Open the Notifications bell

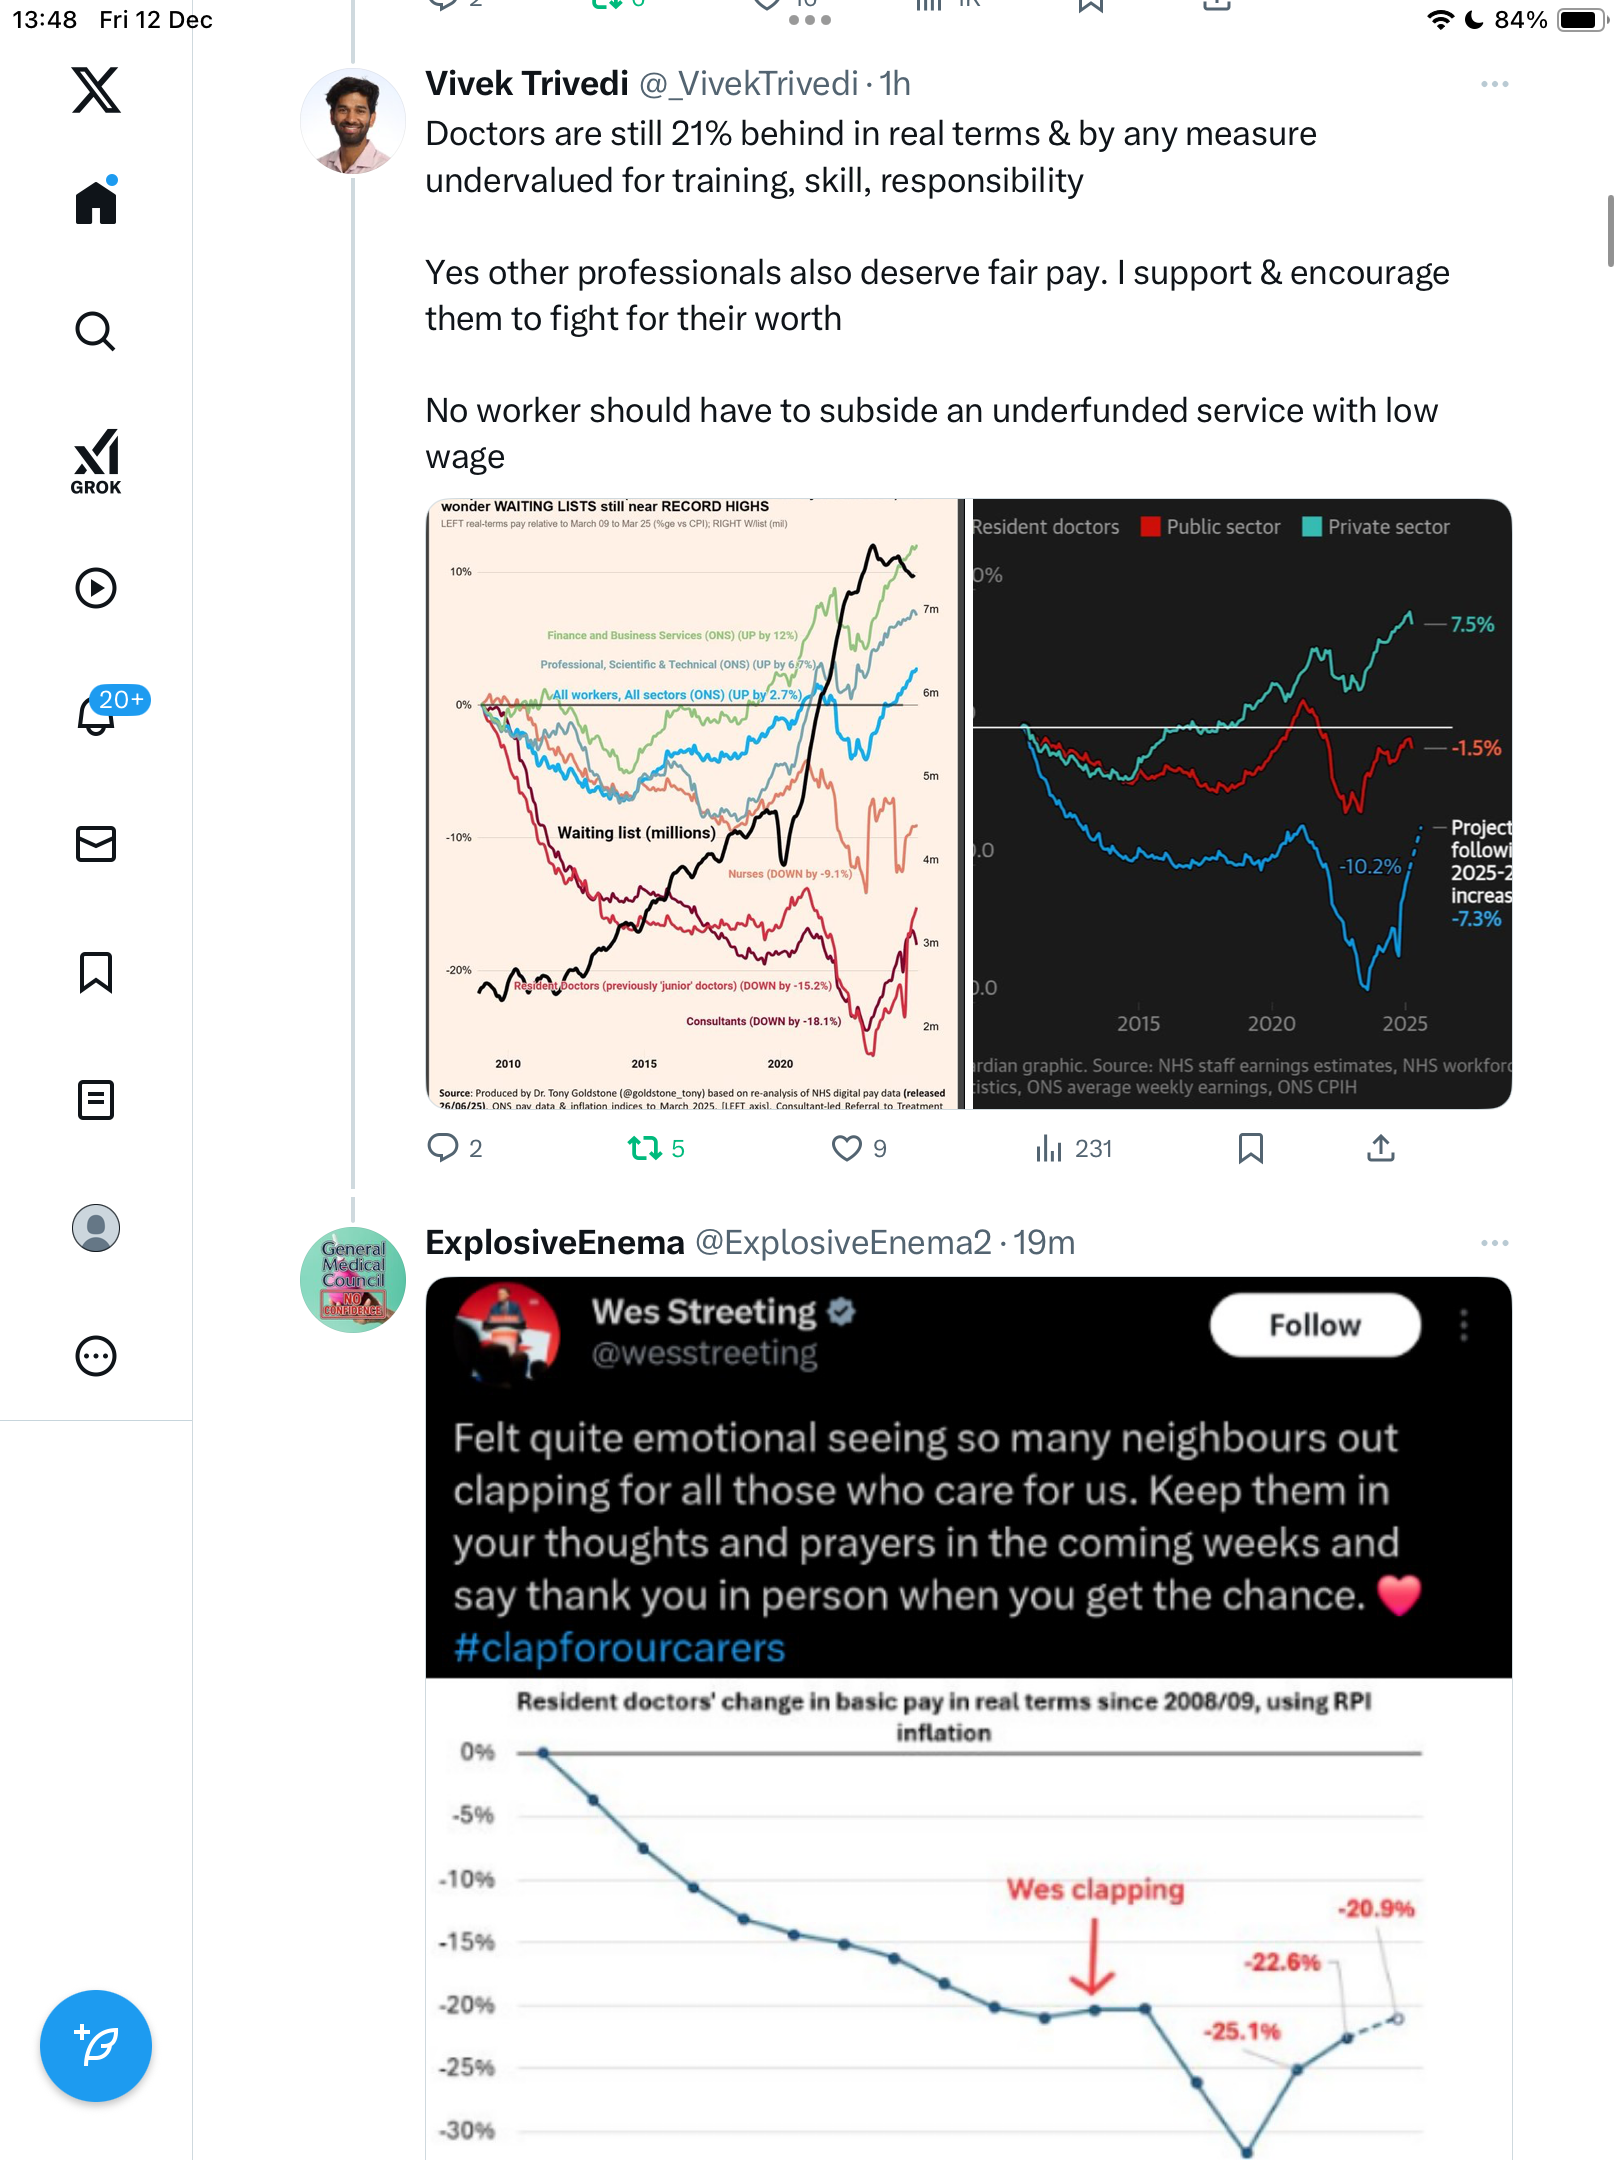coord(96,714)
